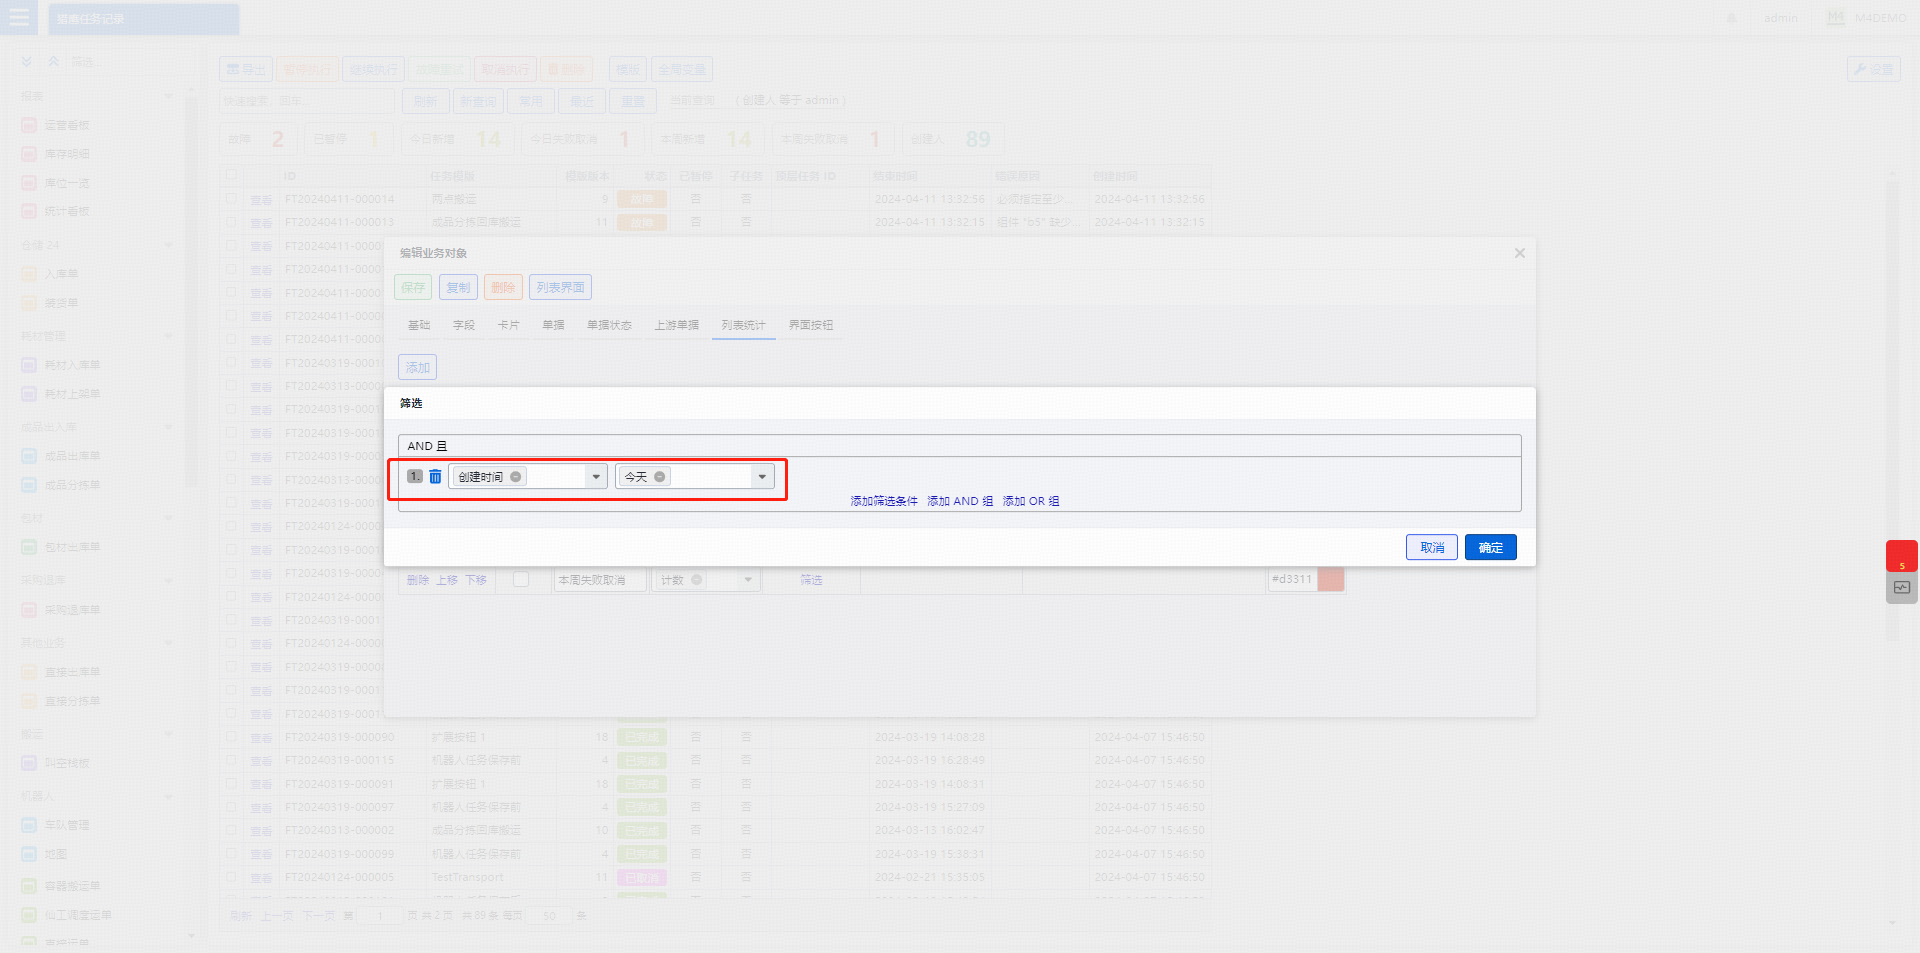Viewport: 1920px width, 953px height.
Task: Clear the 今天 tag in the value selector
Action: click(660, 477)
